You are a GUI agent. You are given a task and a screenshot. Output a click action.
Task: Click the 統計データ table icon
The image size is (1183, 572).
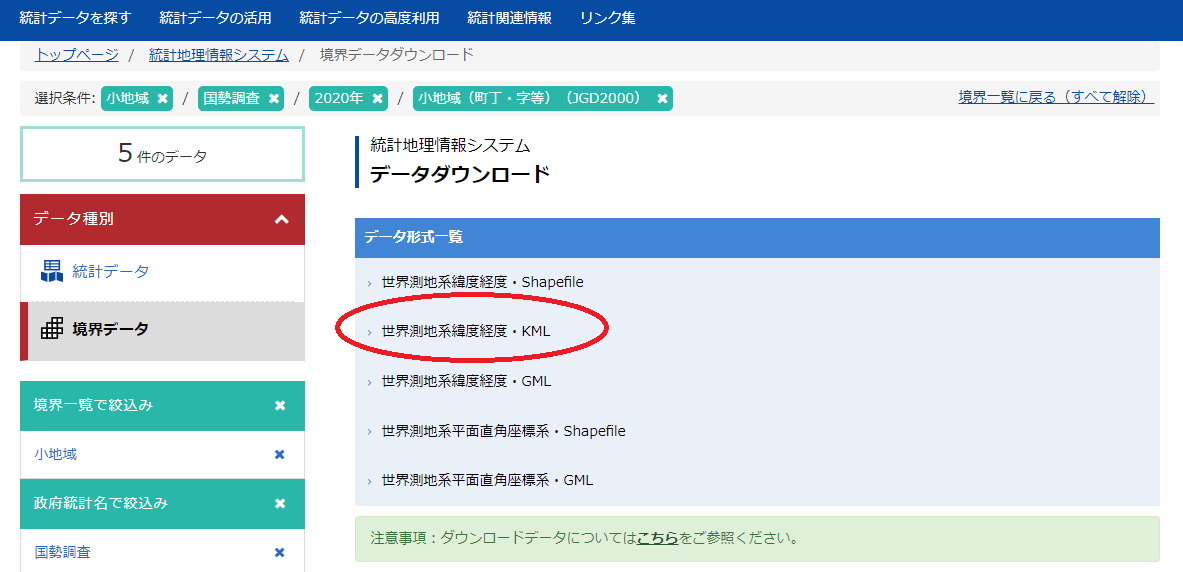pyautogui.click(x=51, y=271)
